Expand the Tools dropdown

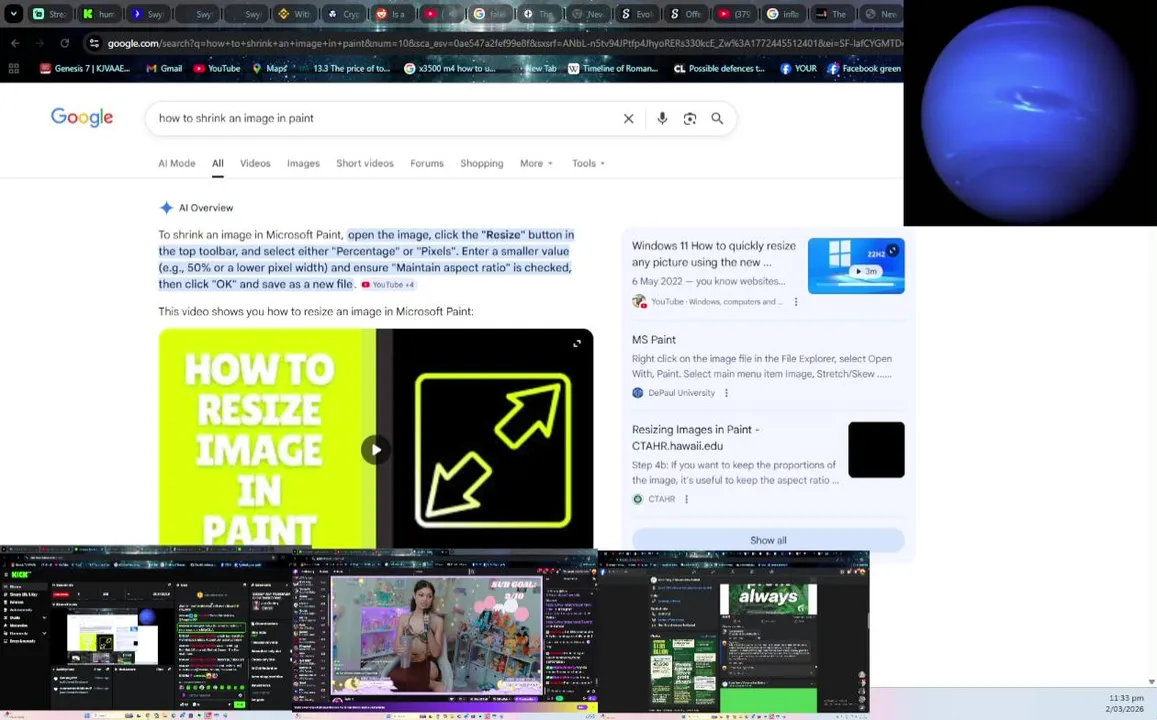[588, 163]
